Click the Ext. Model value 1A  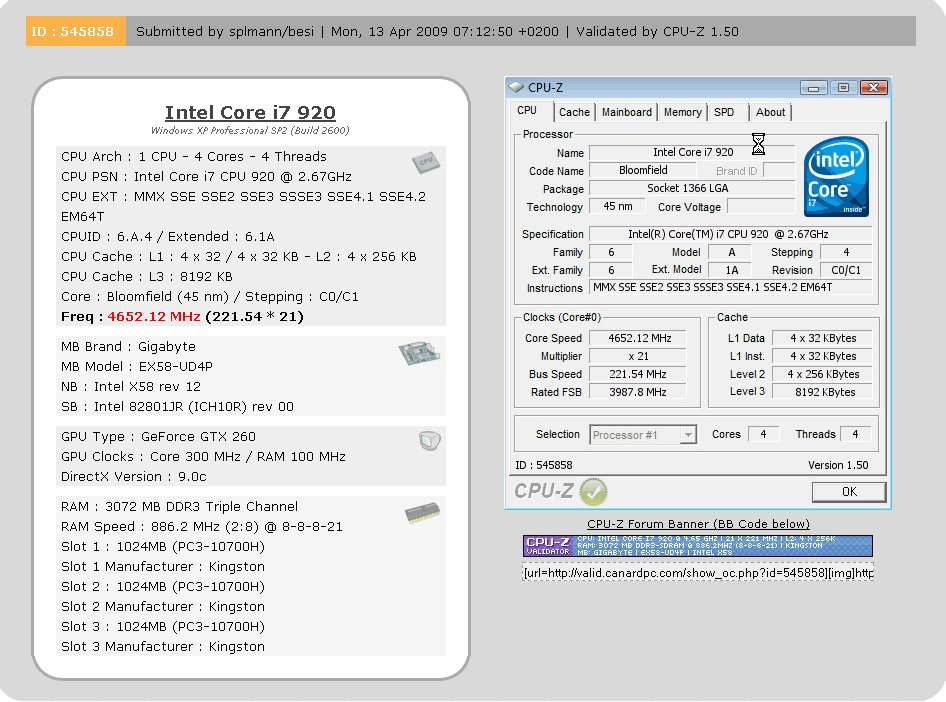(731, 270)
